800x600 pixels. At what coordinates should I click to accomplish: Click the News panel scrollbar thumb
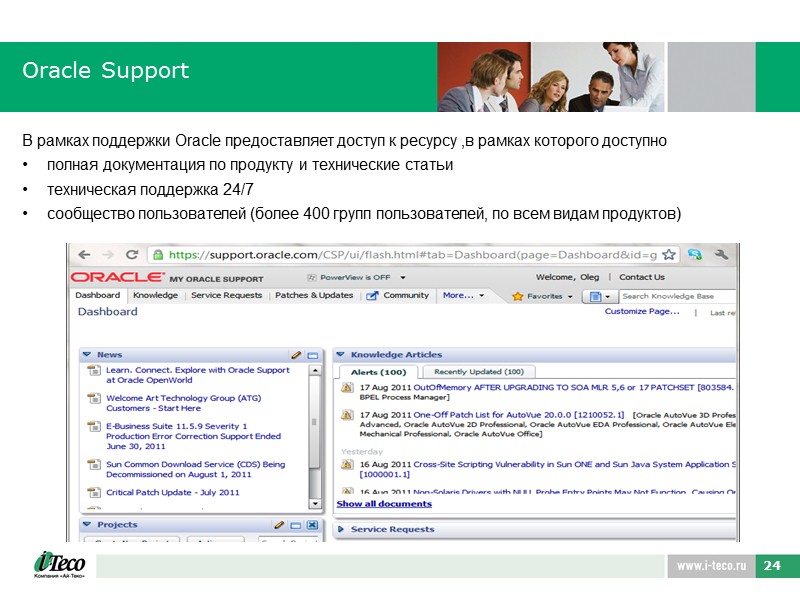coord(315,422)
